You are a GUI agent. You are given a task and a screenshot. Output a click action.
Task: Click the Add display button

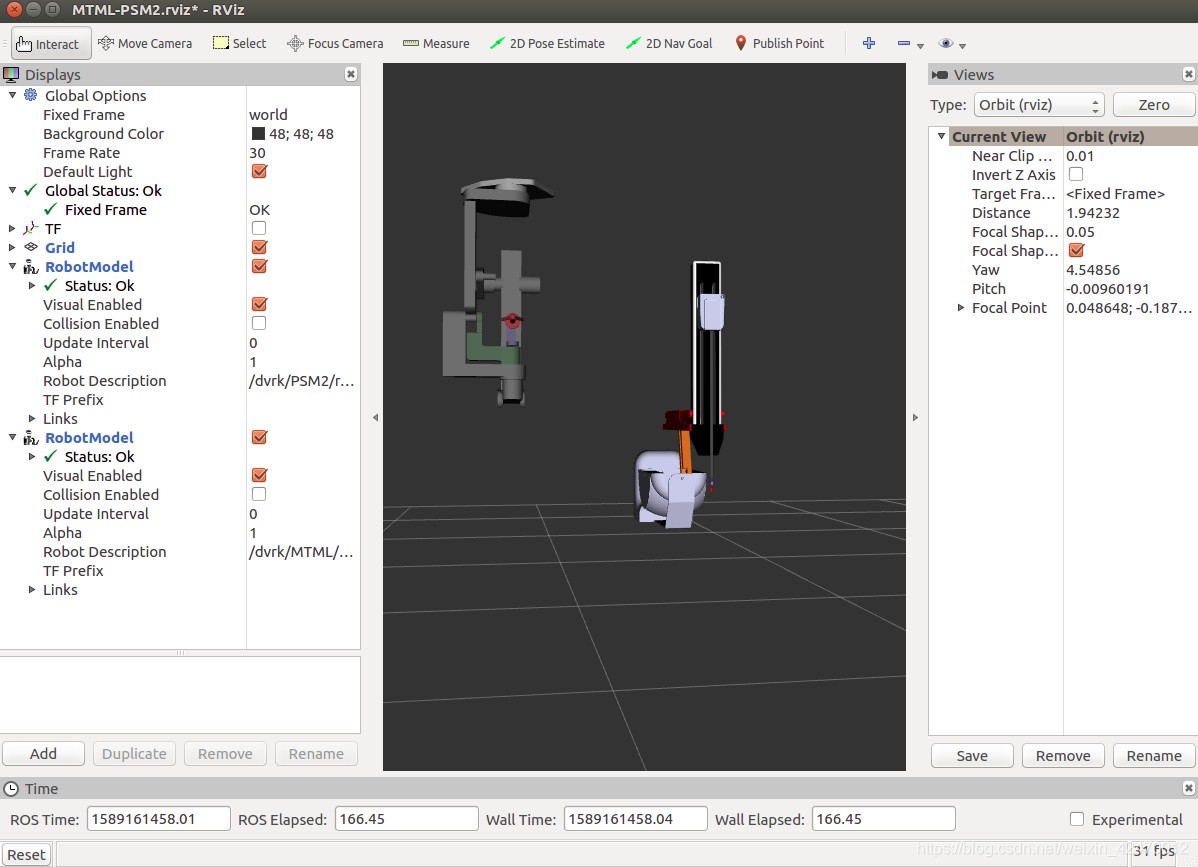click(44, 753)
